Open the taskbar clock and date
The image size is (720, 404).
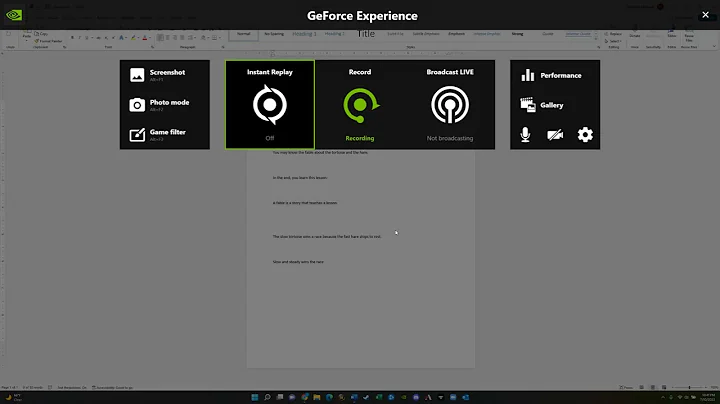click(709, 397)
